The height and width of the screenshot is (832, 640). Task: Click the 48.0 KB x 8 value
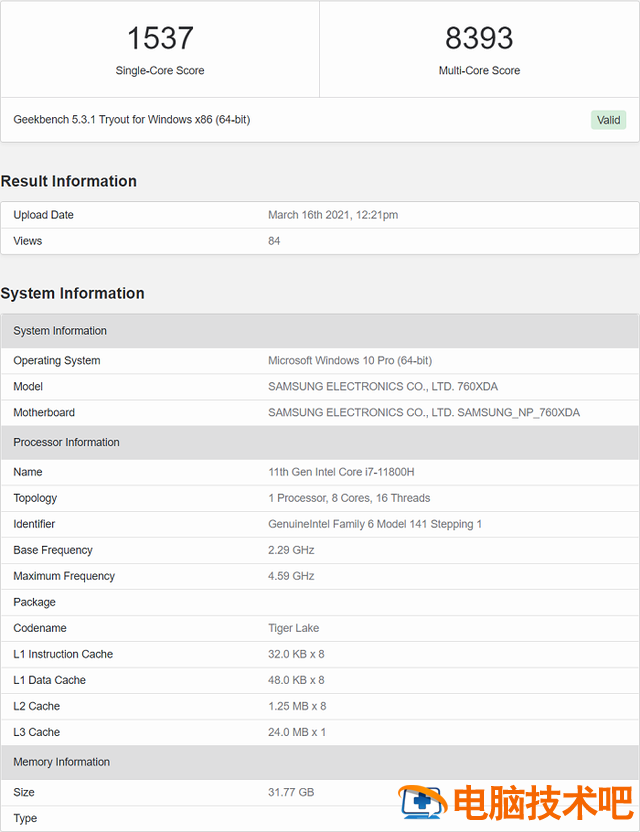(x=296, y=680)
